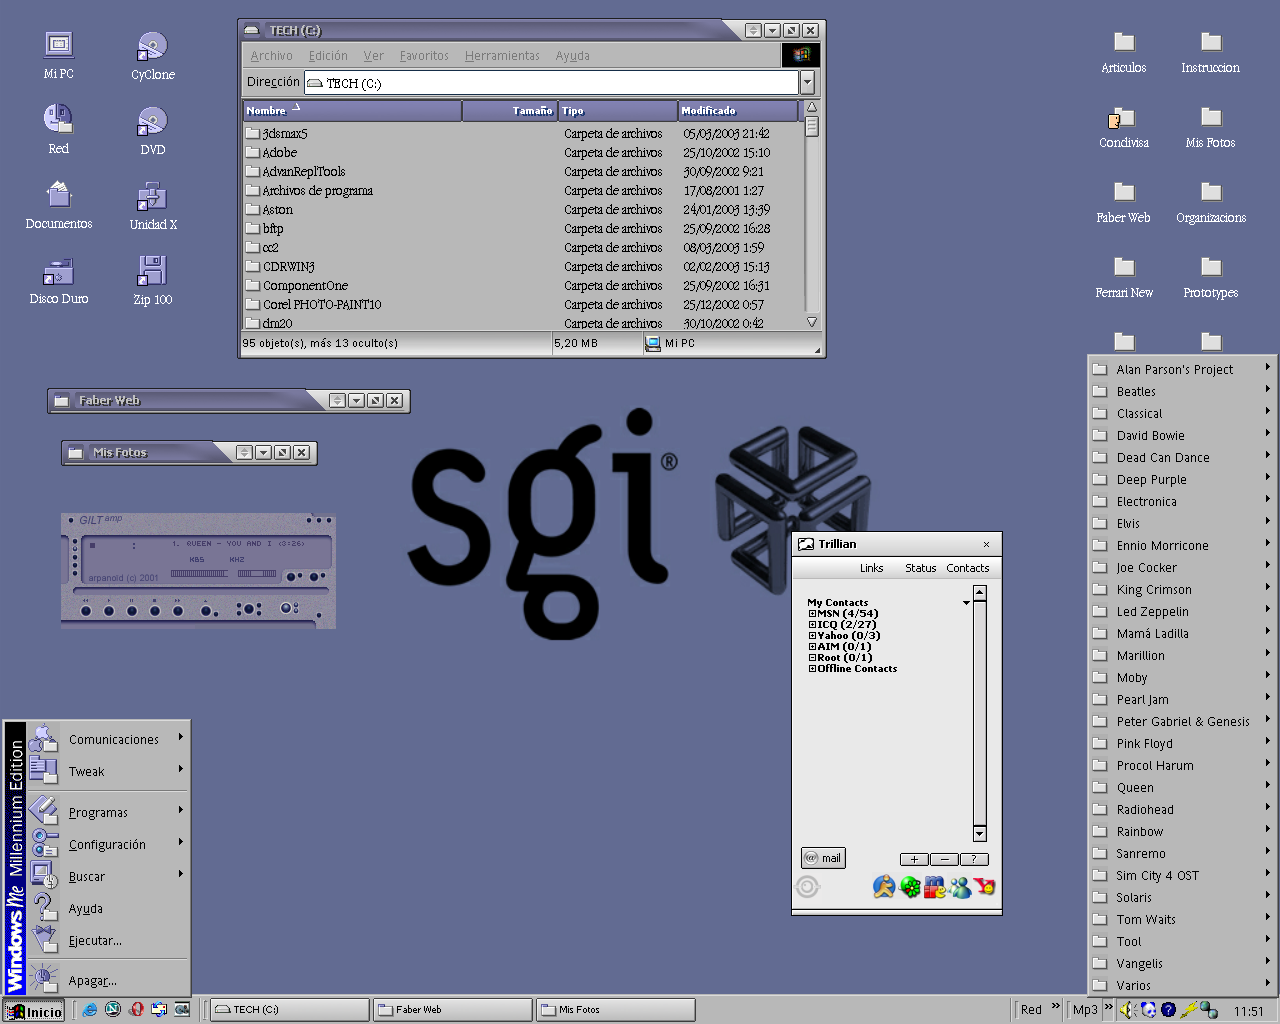Click the stop button in GILTamp
Viewport: 1280px width, 1024px height.
155,610
